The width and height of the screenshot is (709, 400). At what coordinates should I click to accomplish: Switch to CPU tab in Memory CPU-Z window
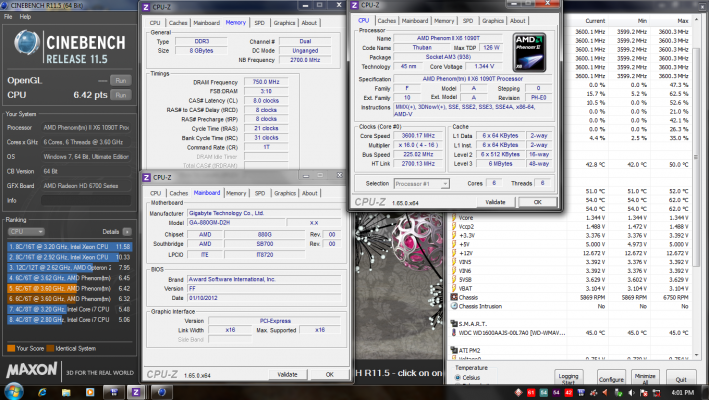155,23
